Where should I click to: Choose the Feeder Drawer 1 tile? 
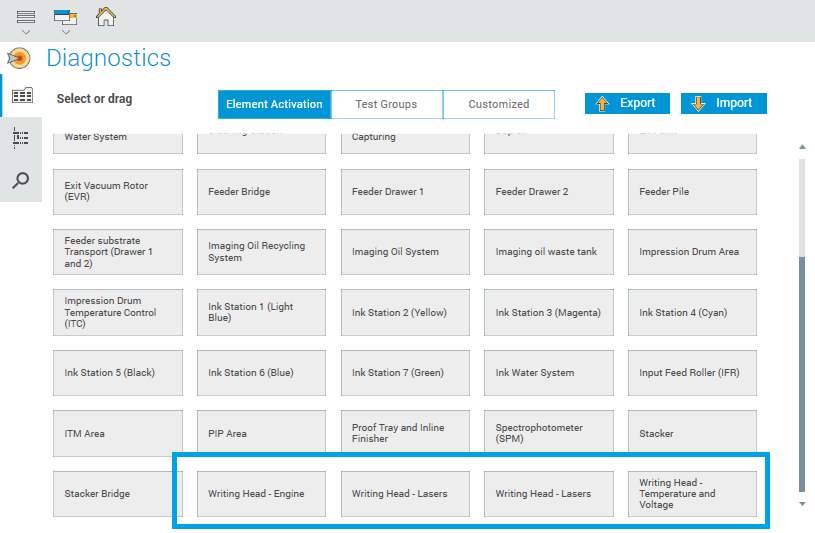pyautogui.click(x=405, y=191)
